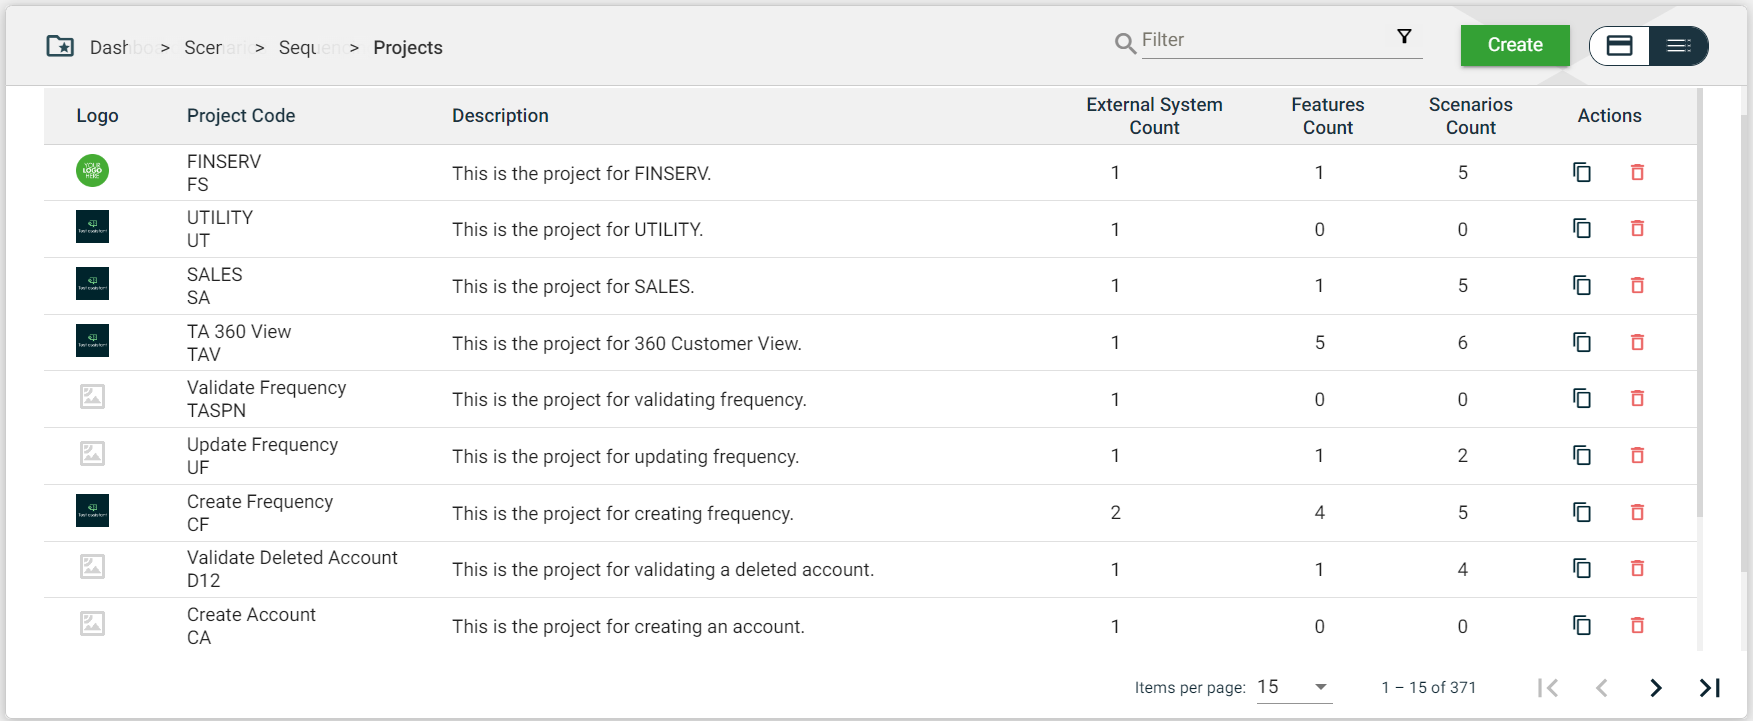Switch to list view layout
The image size is (1753, 721).
(x=1679, y=46)
